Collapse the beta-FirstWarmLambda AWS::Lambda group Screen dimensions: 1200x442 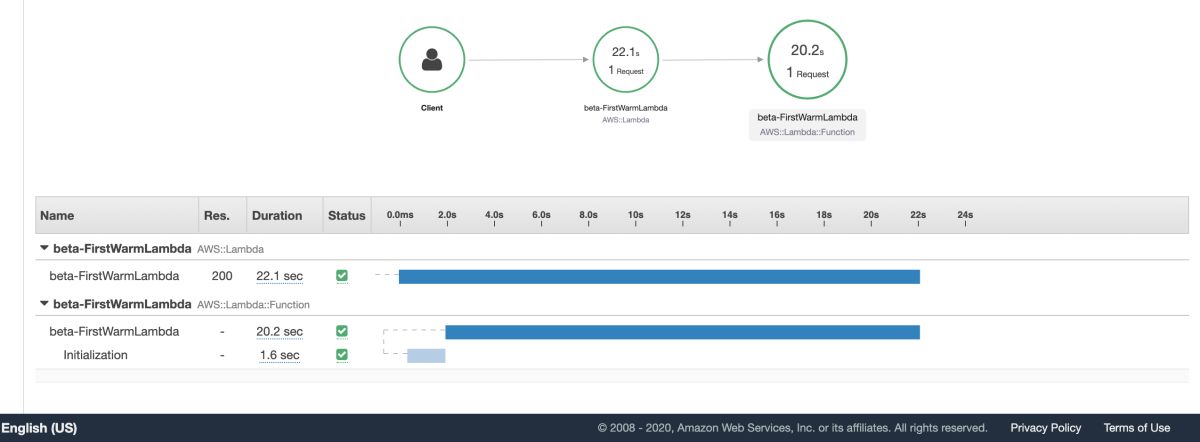point(43,247)
